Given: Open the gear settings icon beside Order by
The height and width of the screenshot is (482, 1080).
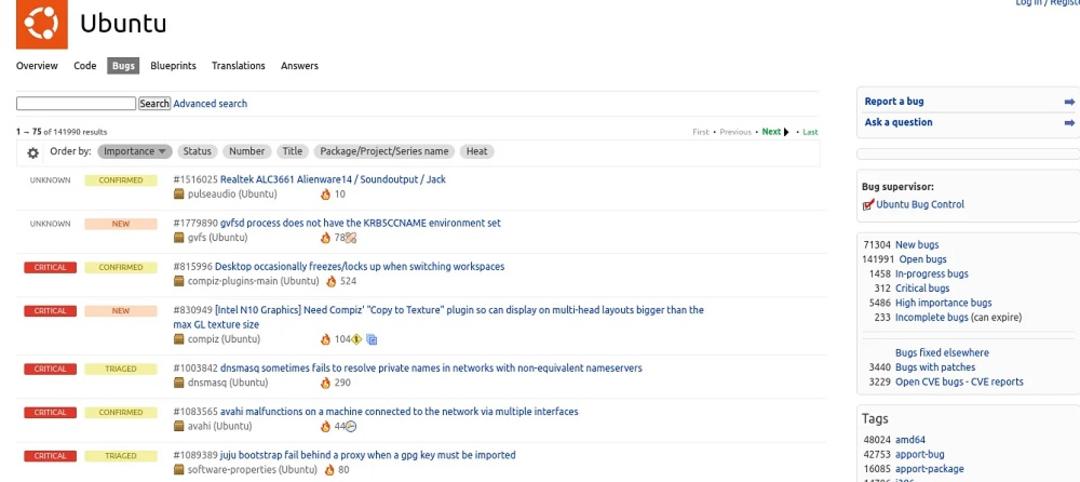Looking at the screenshot, I should coord(33,153).
